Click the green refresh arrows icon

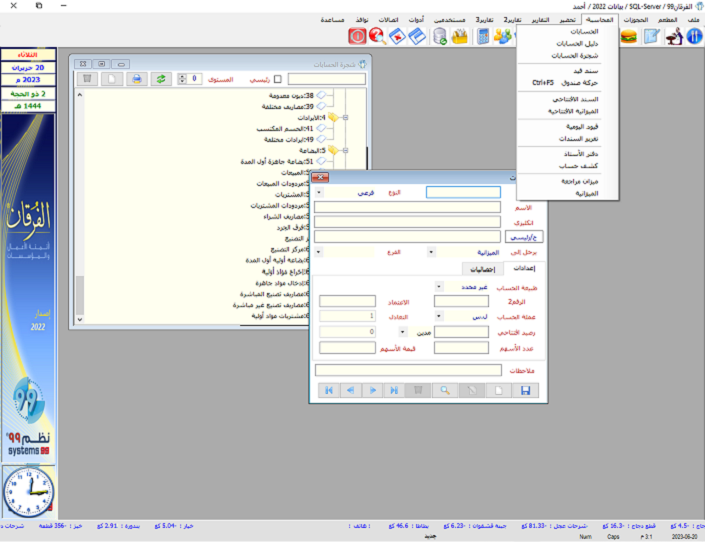[160, 78]
